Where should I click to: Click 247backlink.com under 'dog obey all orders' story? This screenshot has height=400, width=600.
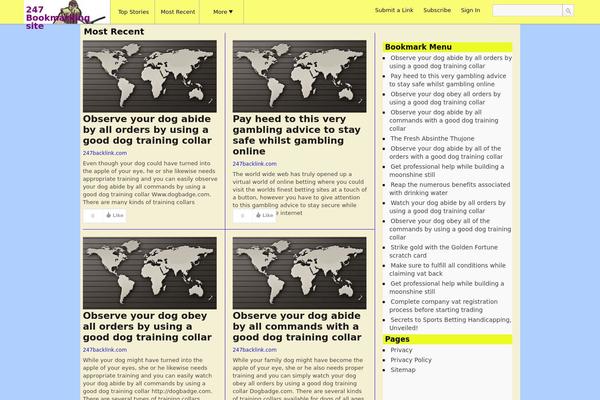(105, 350)
